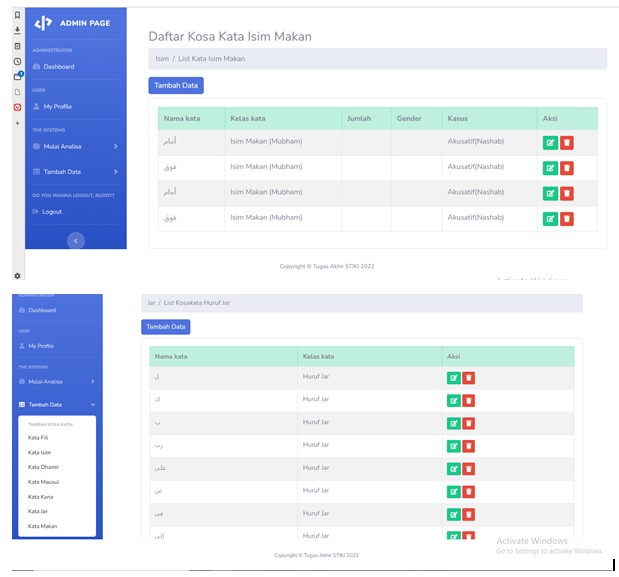Open My Profile in Huruf Jar sidebar

coord(36,346)
